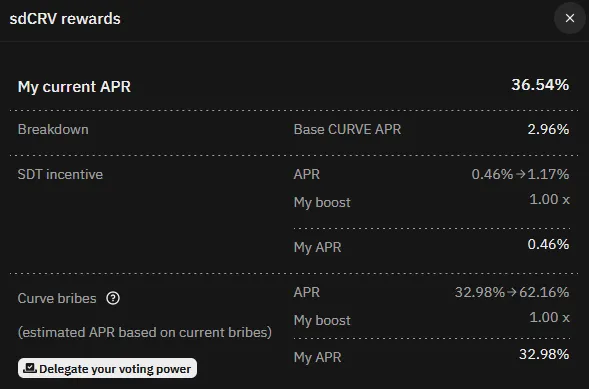This screenshot has height=389, width=589.
Task: Click the Base CURVE APR label
Action: tap(347, 130)
